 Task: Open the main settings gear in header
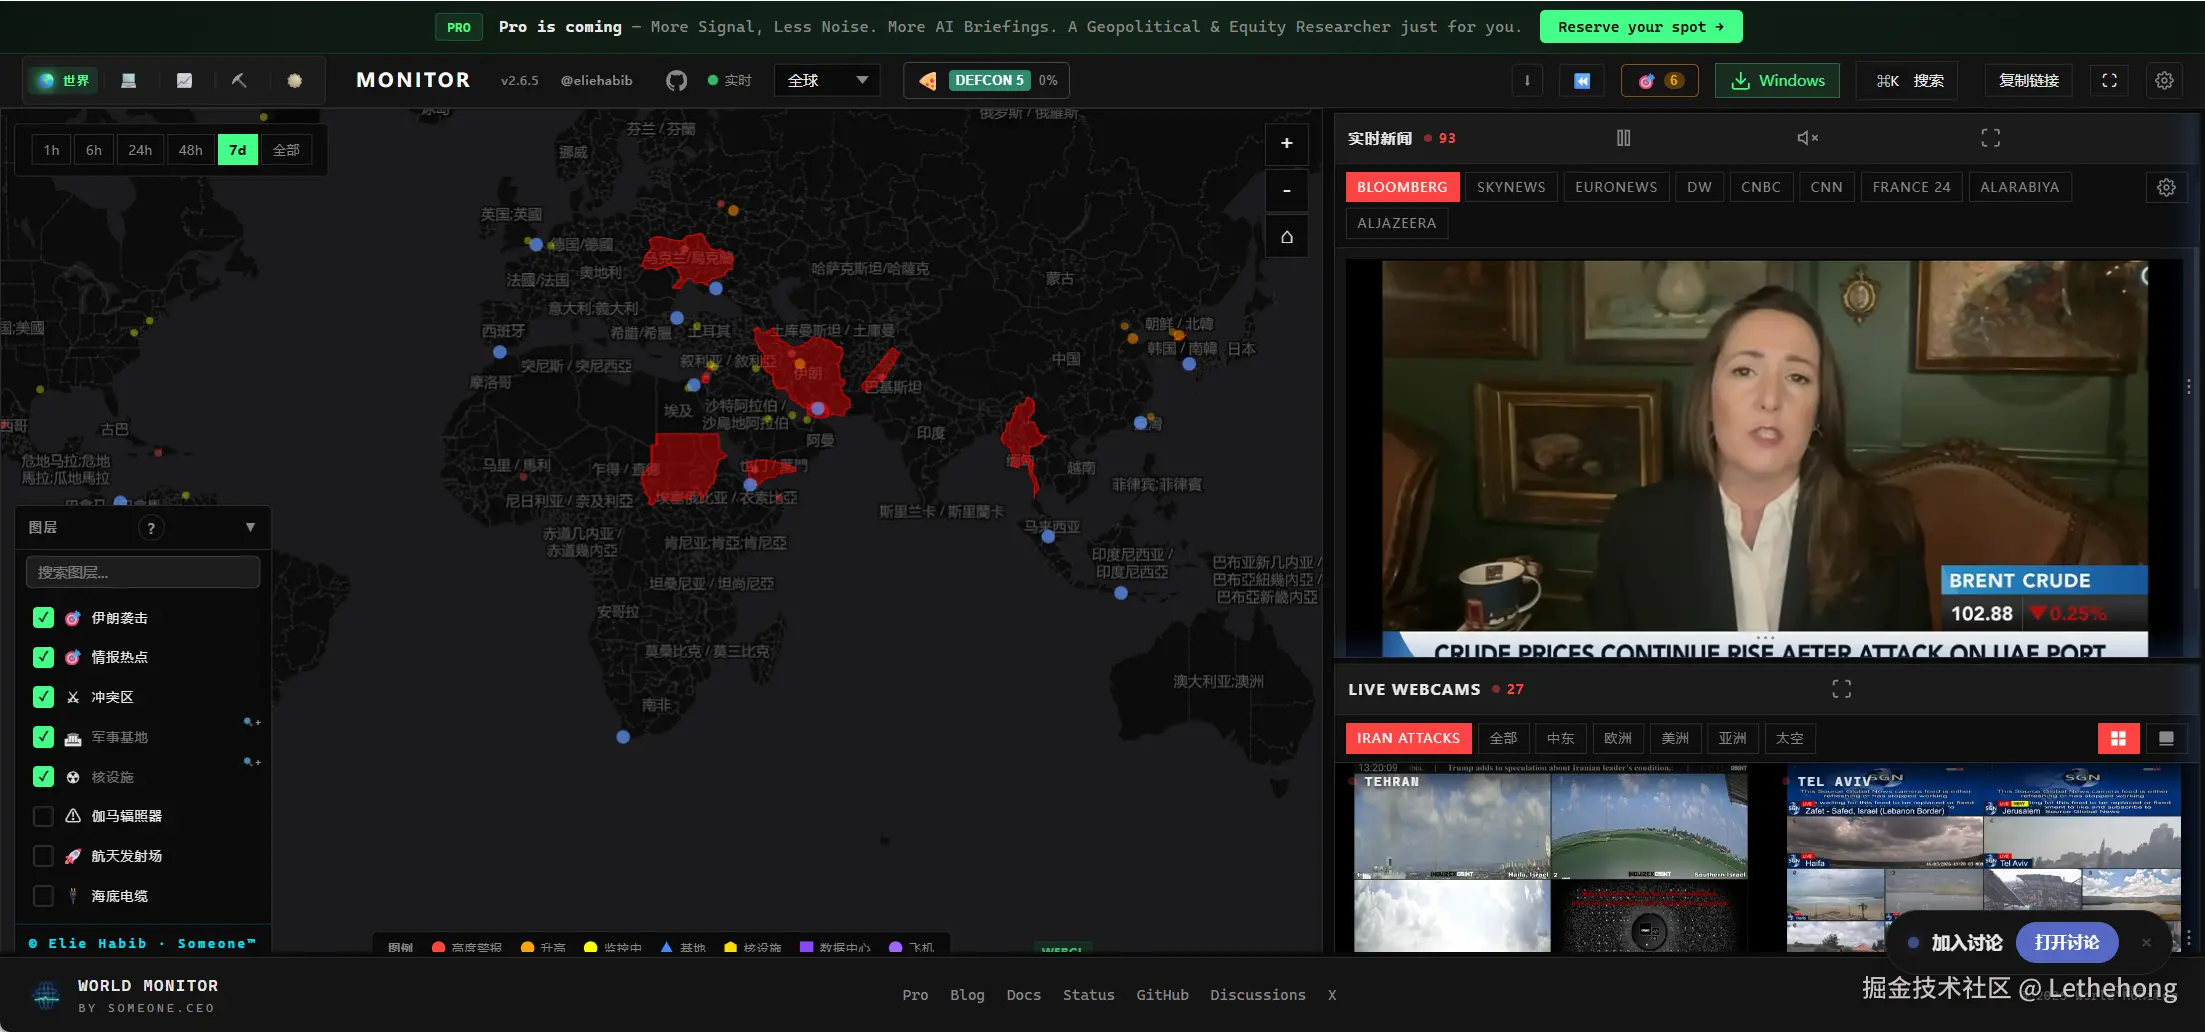2164,81
